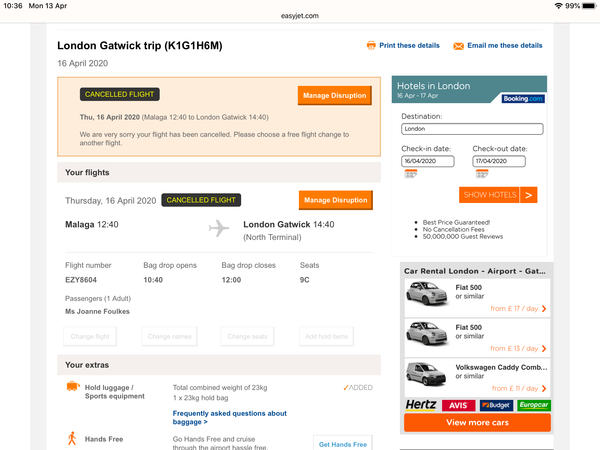The height and width of the screenshot is (450, 600).
Task: Click the walking person icon beside Hands Free
Action: pyautogui.click(x=72, y=439)
